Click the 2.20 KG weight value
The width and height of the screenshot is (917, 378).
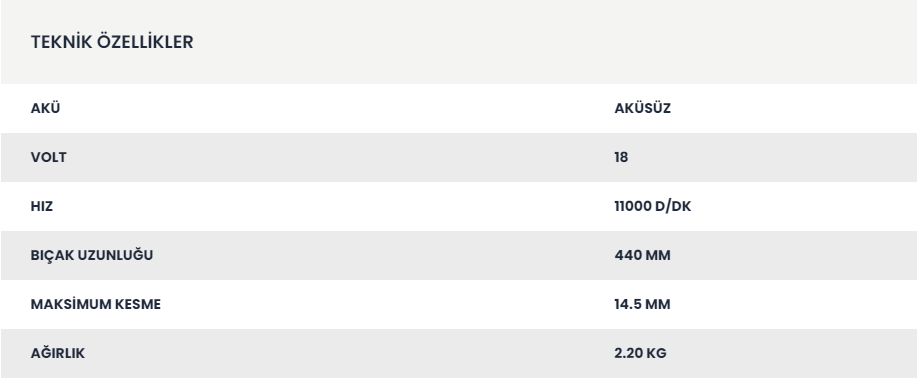pyautogui.click(x=640, y=353)
